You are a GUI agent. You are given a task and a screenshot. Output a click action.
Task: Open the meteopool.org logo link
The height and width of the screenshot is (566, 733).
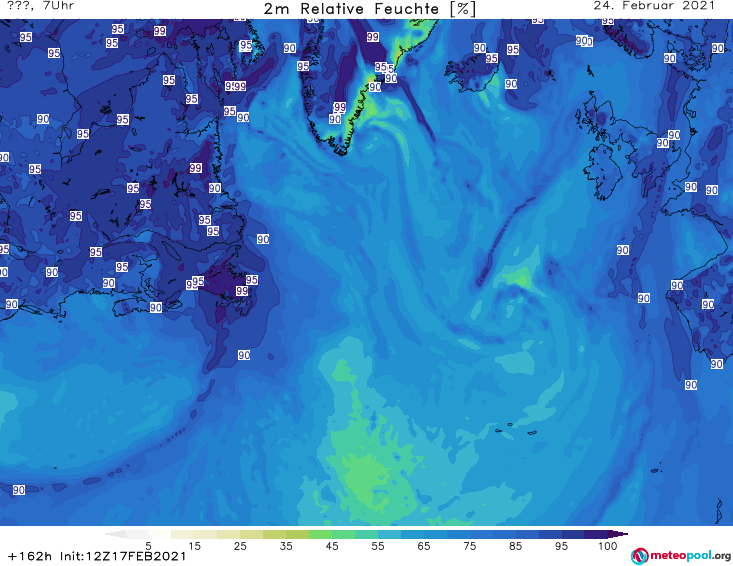tap(681, 556)
